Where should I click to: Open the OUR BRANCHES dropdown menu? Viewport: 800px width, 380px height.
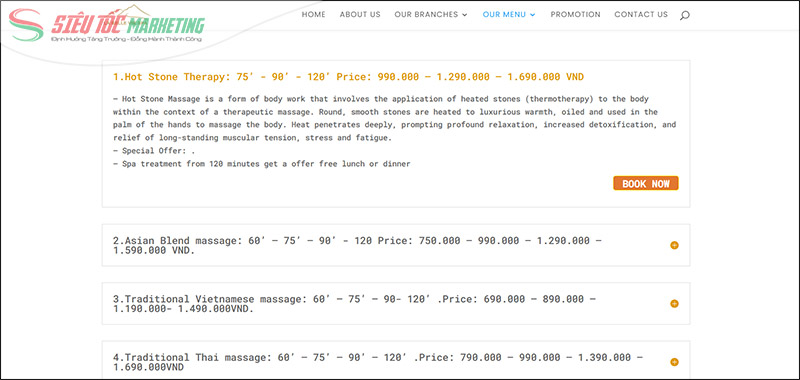[431, 15]
